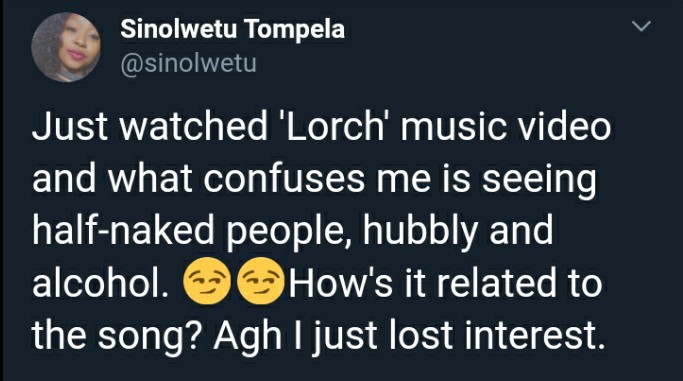Click the word "Agh" in the tweet
The width and height of the screenshot is (683, 381).
pos(247,337)
